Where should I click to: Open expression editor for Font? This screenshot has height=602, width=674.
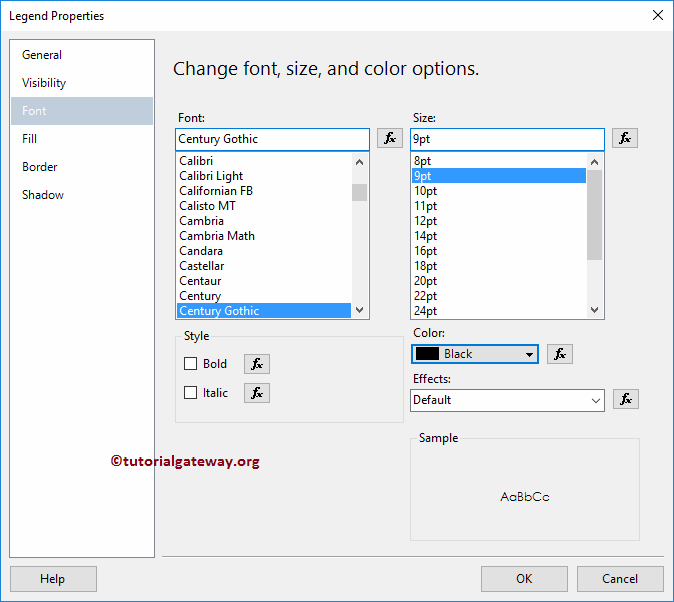[x=389, y=138]
